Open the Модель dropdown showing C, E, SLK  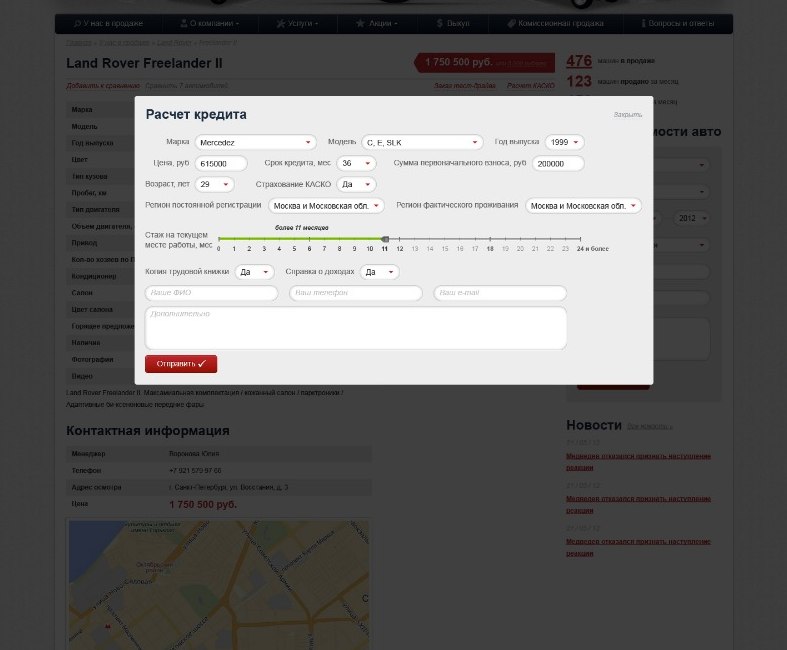point(422,143)
